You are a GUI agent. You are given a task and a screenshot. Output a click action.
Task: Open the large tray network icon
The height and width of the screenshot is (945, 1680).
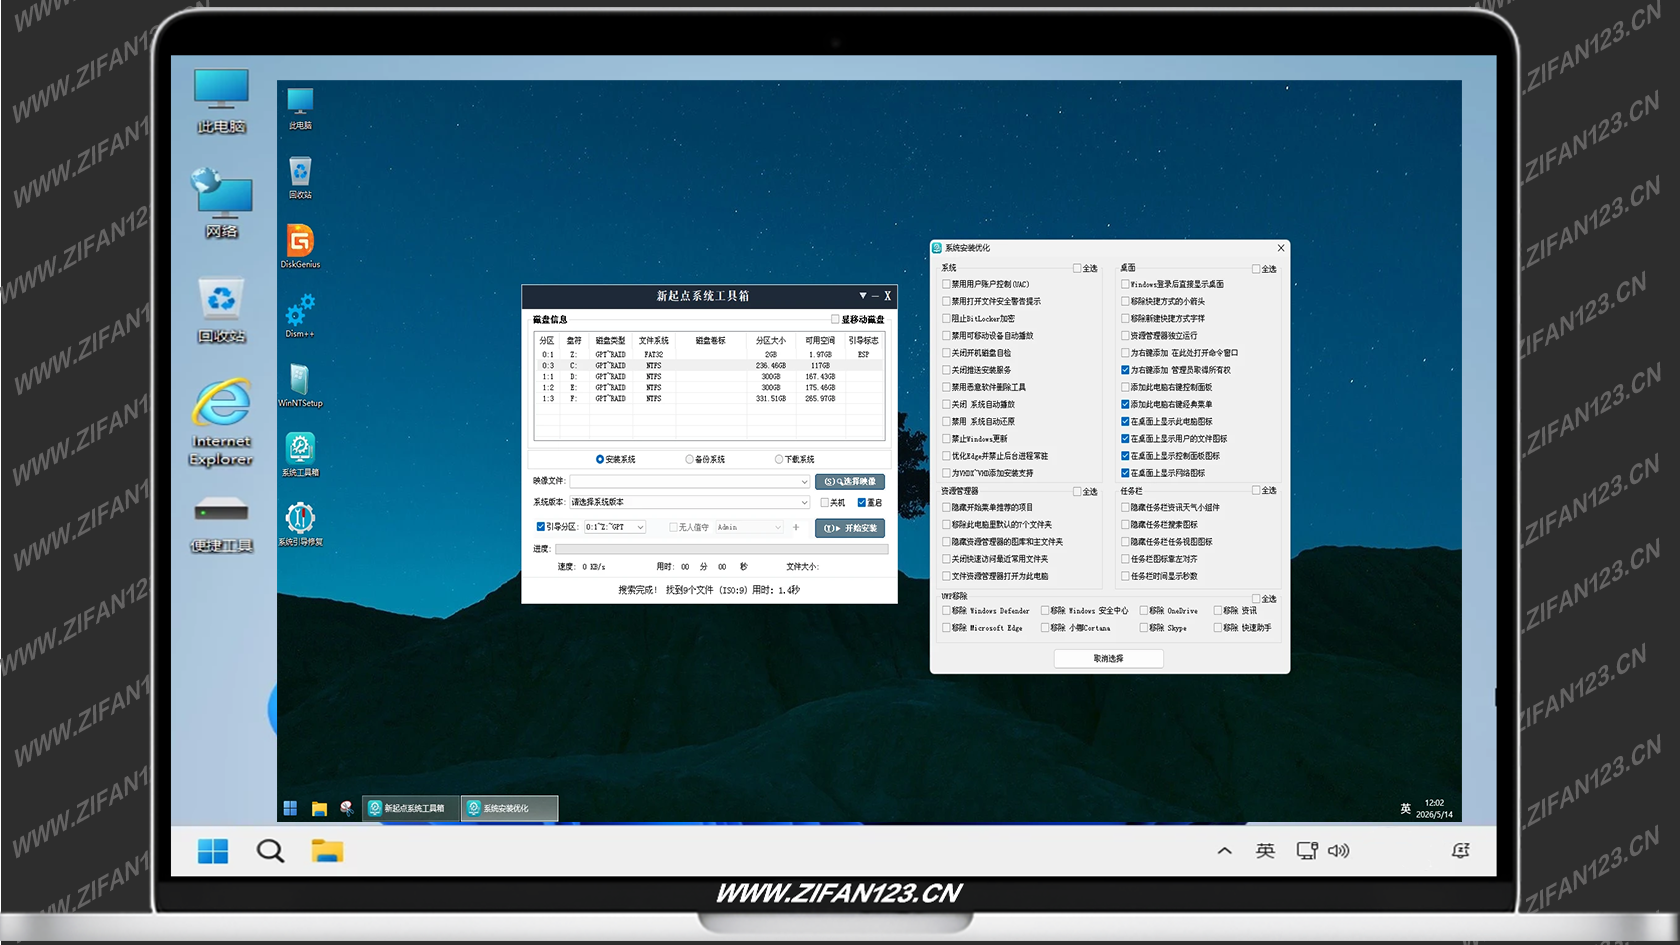[x=1307, y=851]
